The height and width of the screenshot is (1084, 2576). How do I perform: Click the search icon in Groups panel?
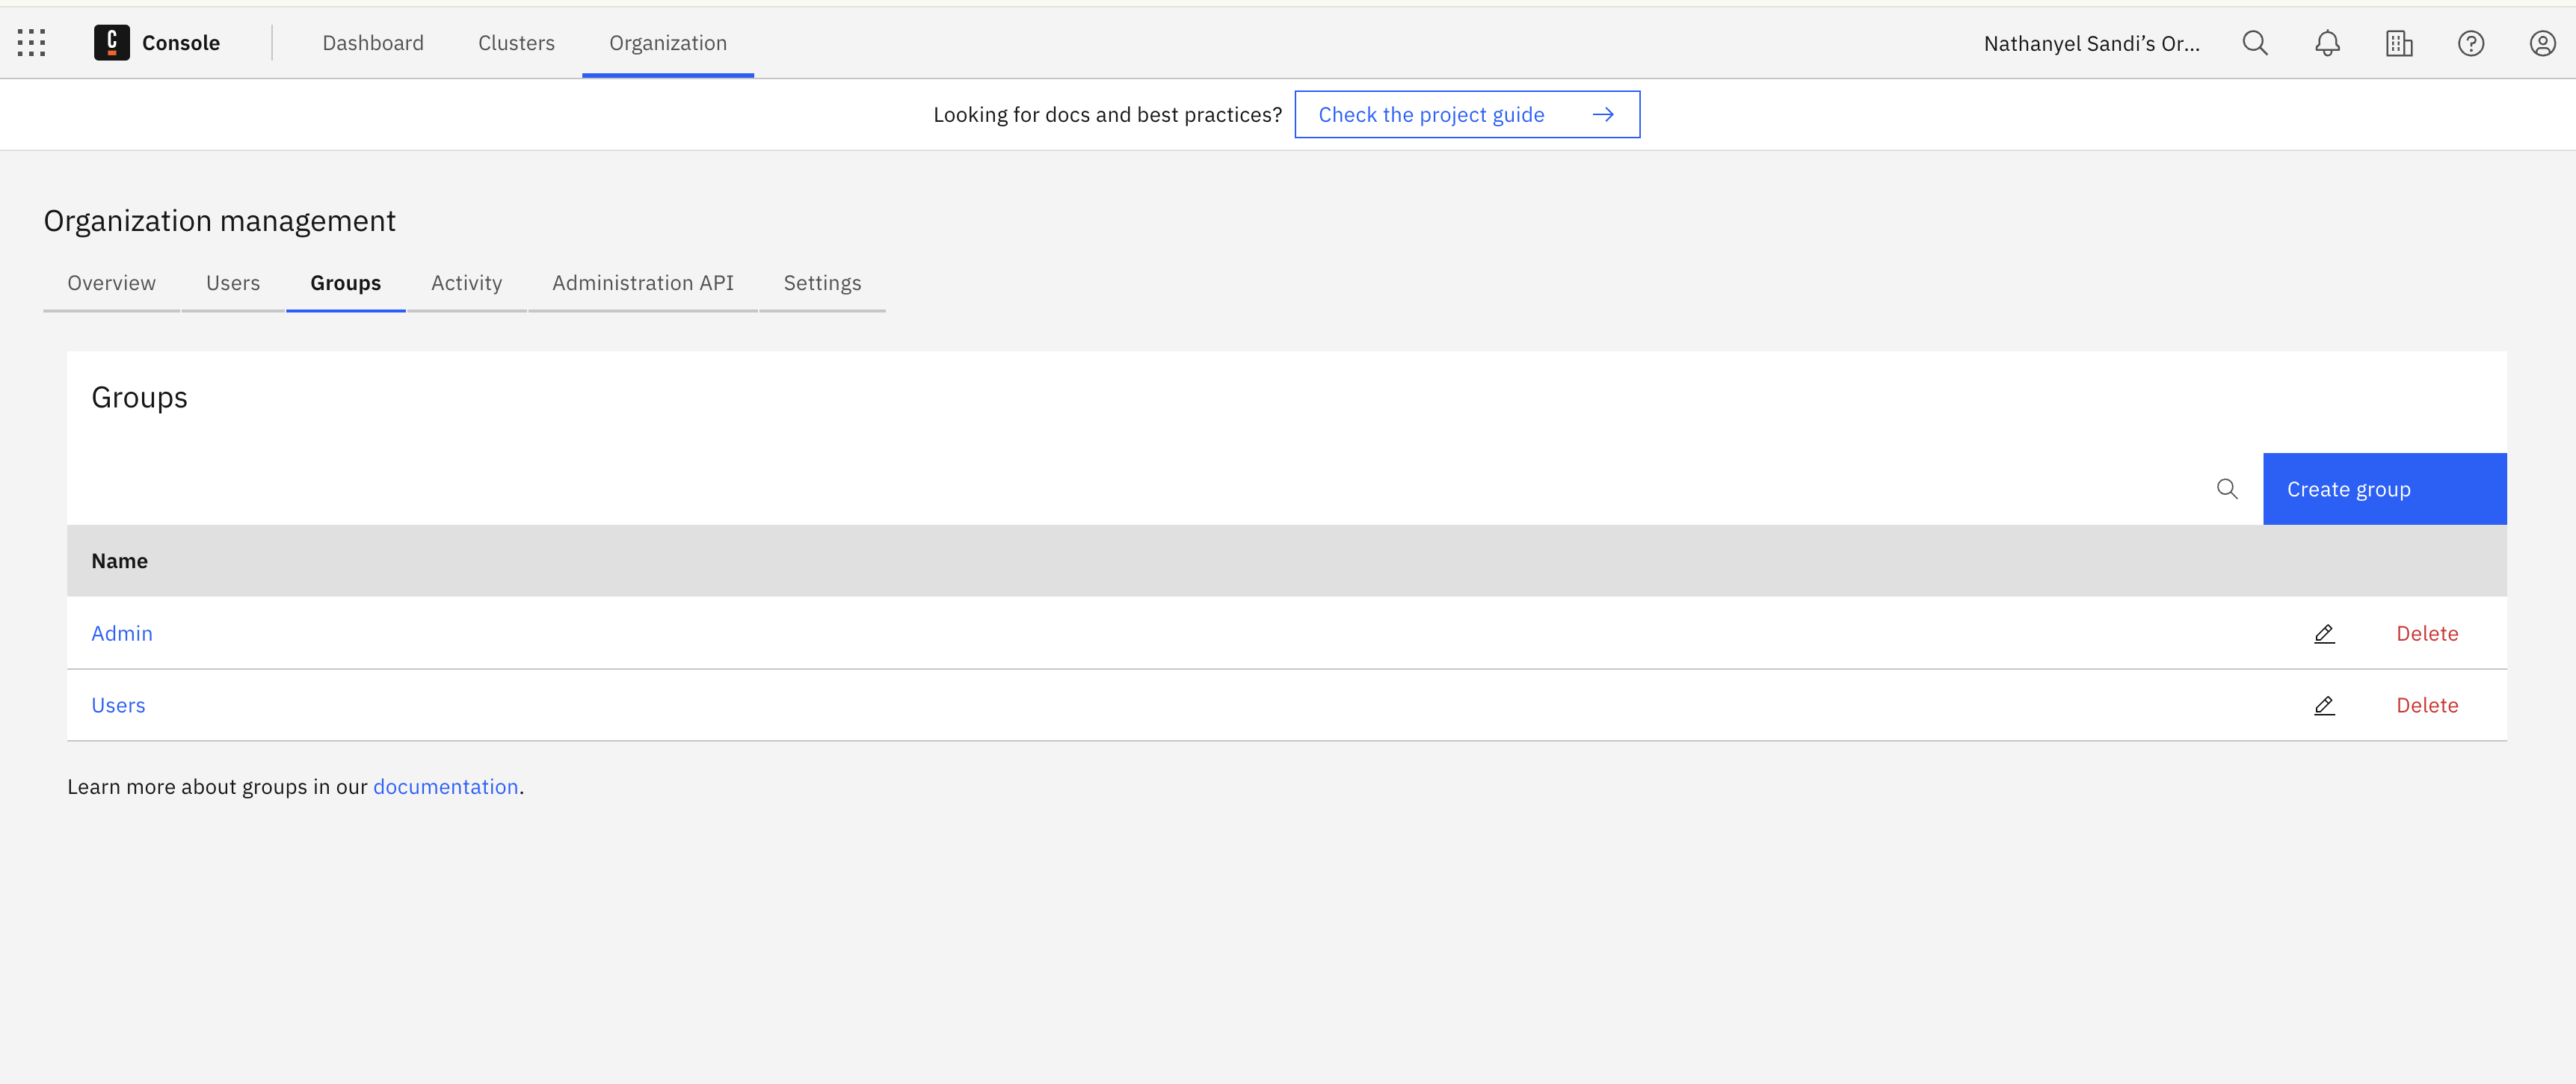2228,487
